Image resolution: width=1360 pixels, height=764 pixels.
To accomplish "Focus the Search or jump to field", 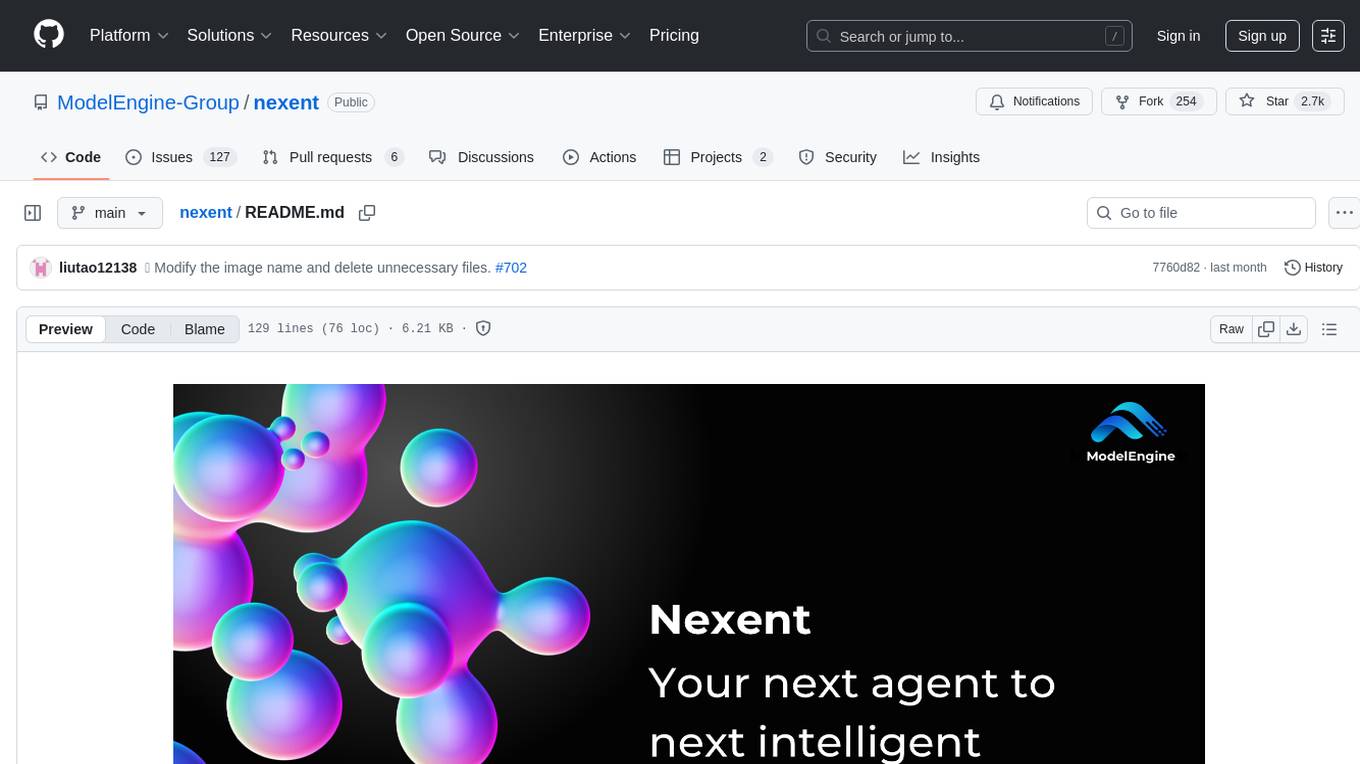I will pos(969,36).
